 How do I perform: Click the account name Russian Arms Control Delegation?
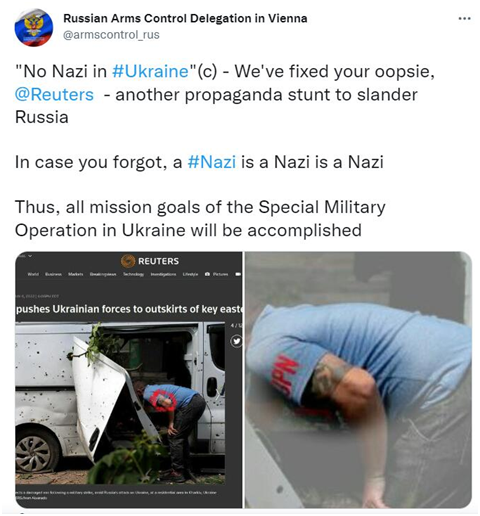[x=185, y=18]
